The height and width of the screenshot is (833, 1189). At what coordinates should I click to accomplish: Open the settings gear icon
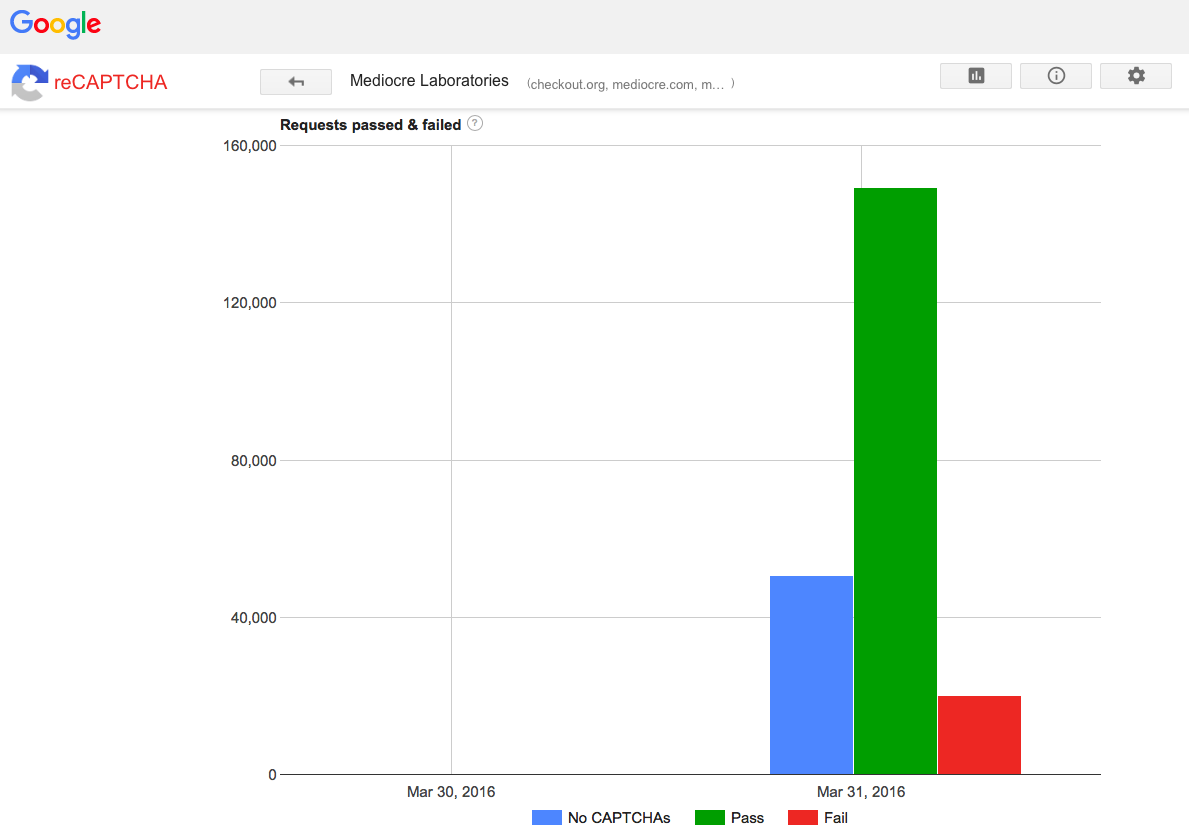tap(1135, 76)
